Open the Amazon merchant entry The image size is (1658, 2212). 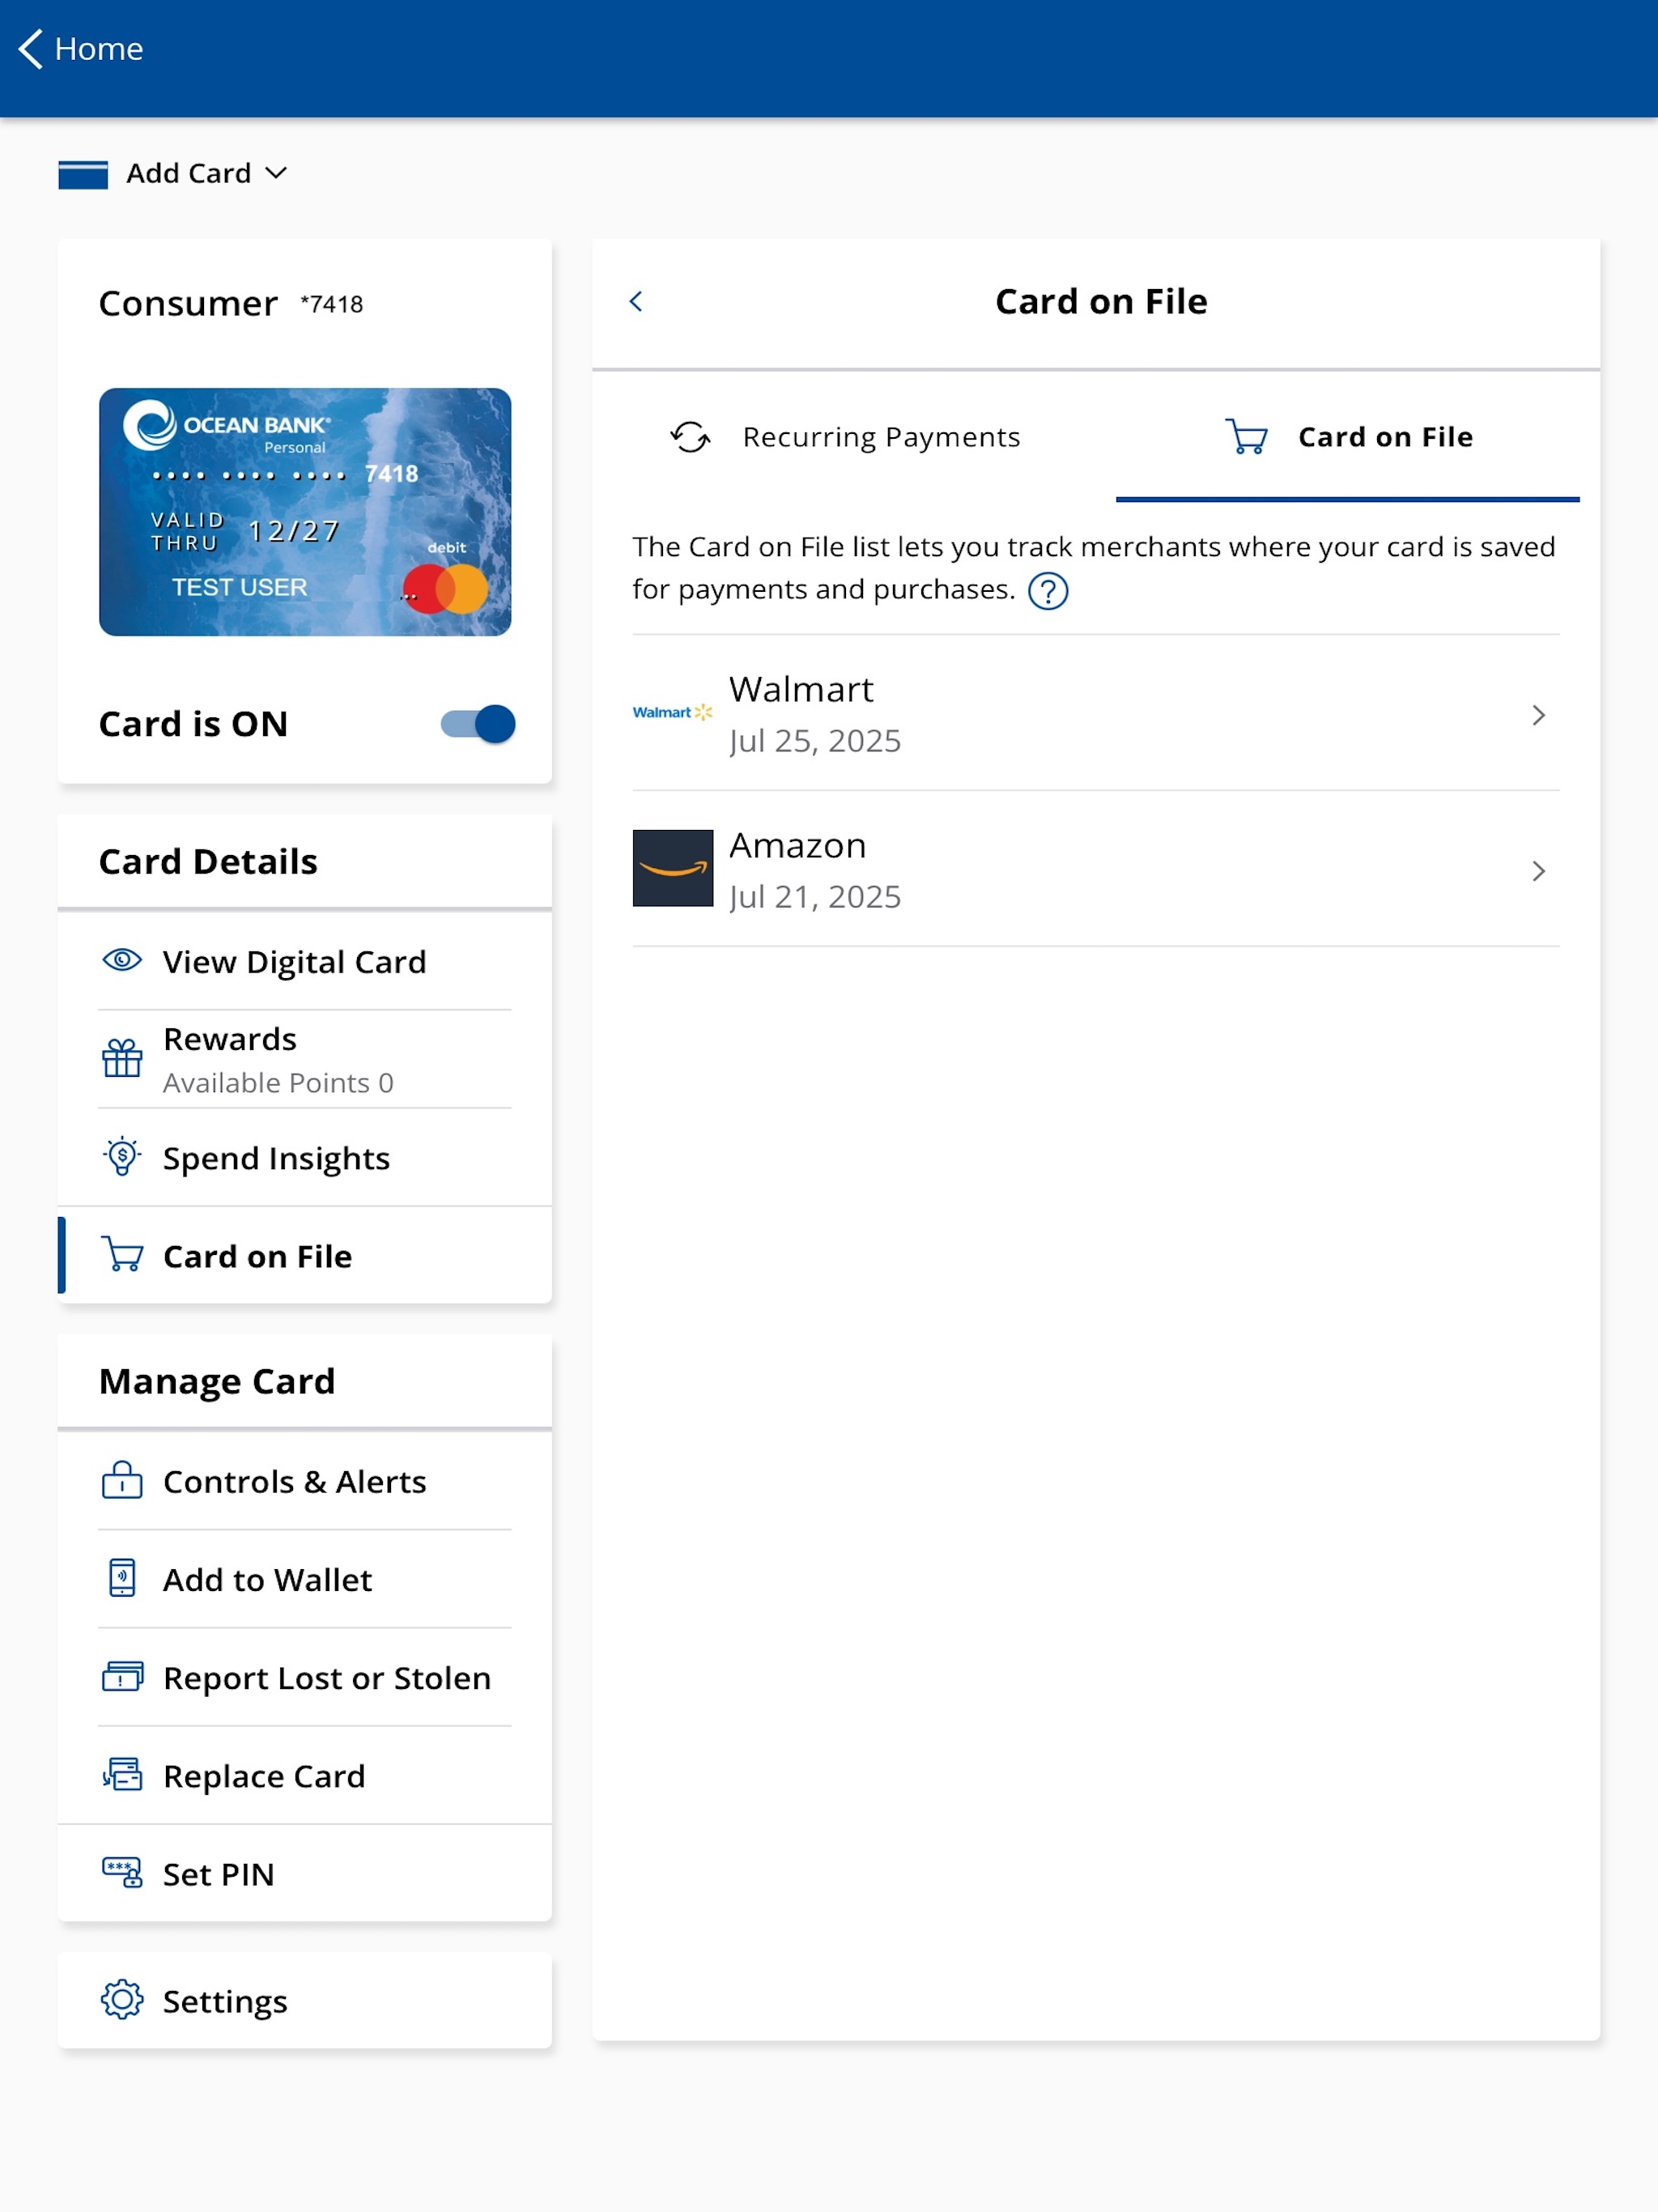1096,870
